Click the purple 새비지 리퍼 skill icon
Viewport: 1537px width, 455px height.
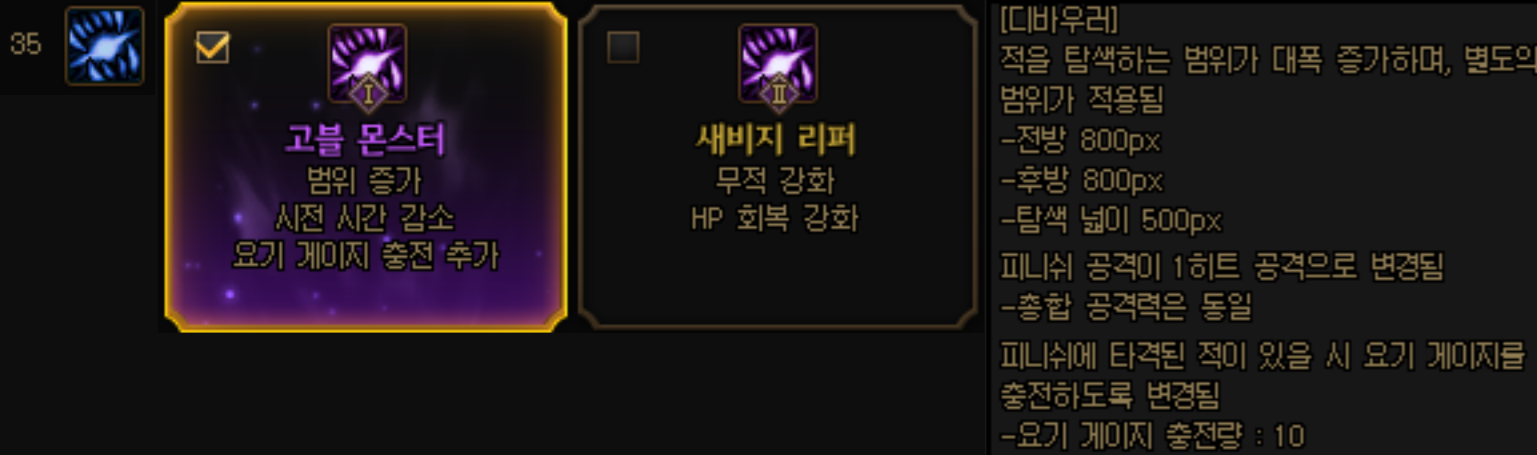pos(778,62)
